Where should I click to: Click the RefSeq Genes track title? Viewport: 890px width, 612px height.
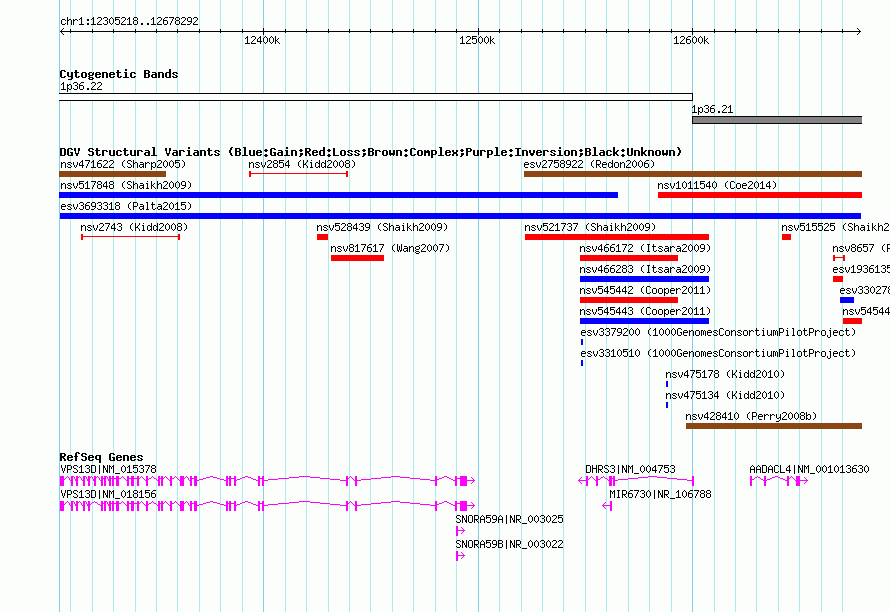101,457
